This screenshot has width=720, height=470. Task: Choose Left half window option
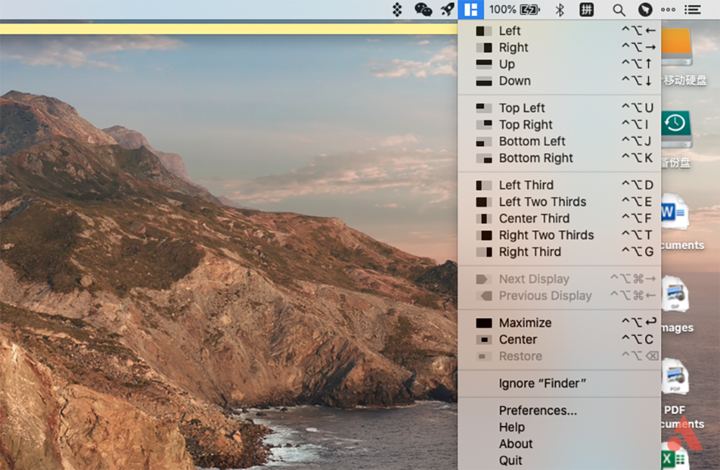click(510, 31)
